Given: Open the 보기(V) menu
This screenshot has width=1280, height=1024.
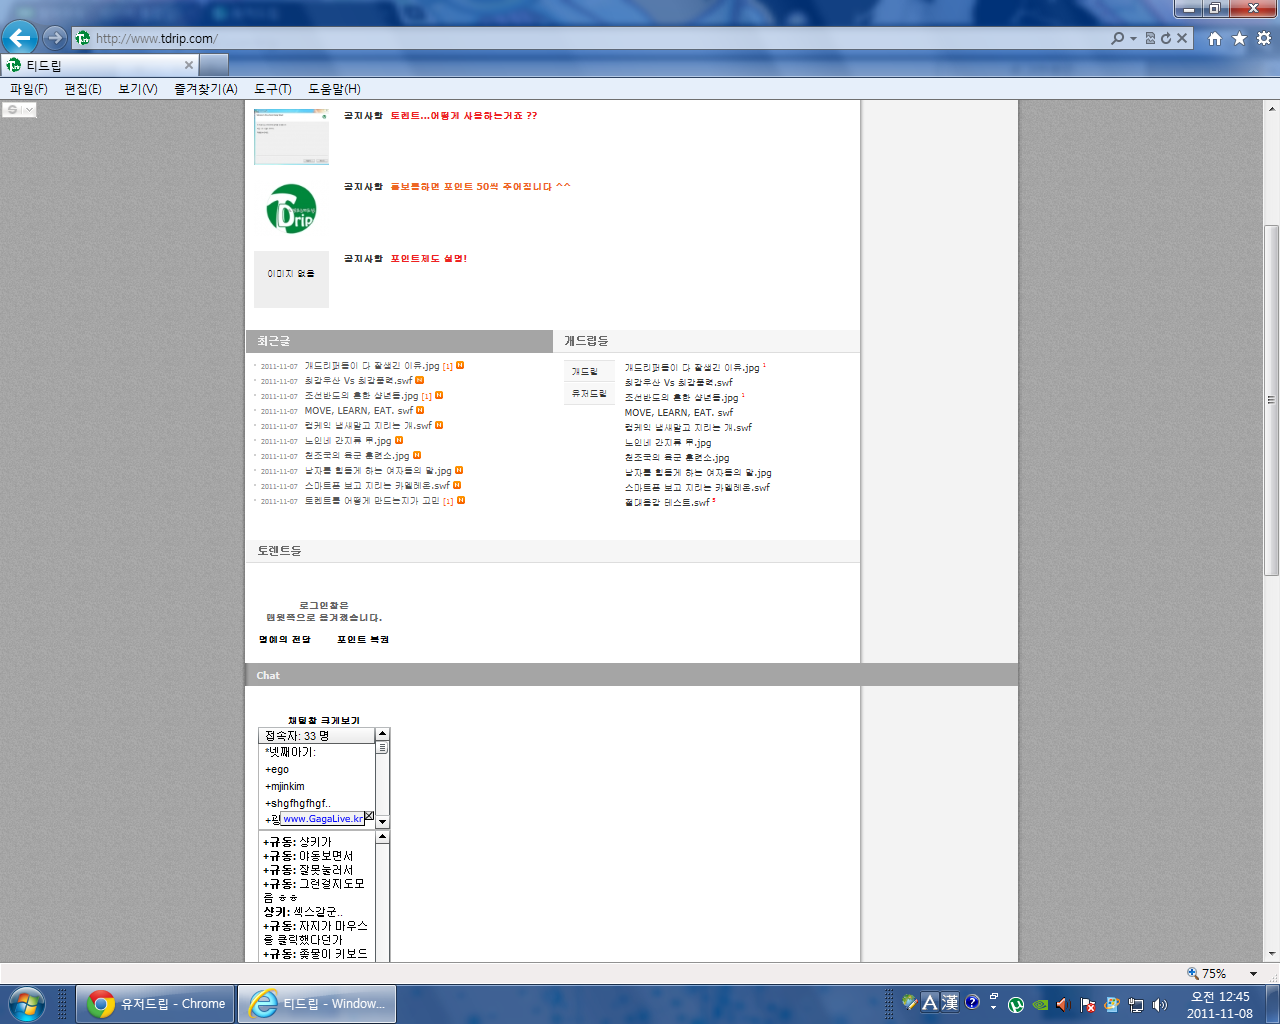Looking at the screenshot, I should pyautogui.click(x=138, y=89).
